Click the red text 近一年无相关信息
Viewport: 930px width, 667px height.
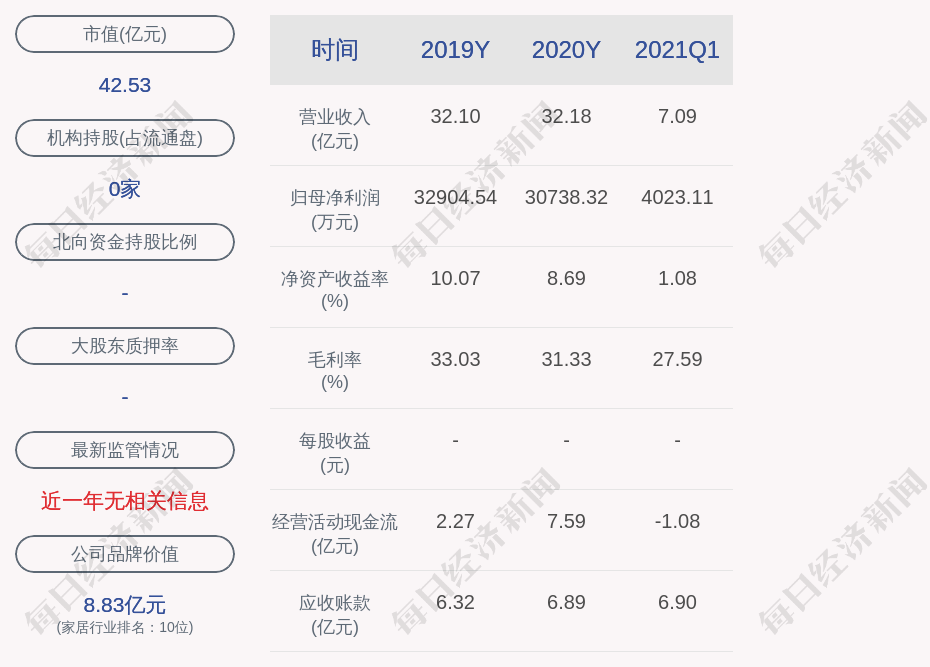point(125,502)
